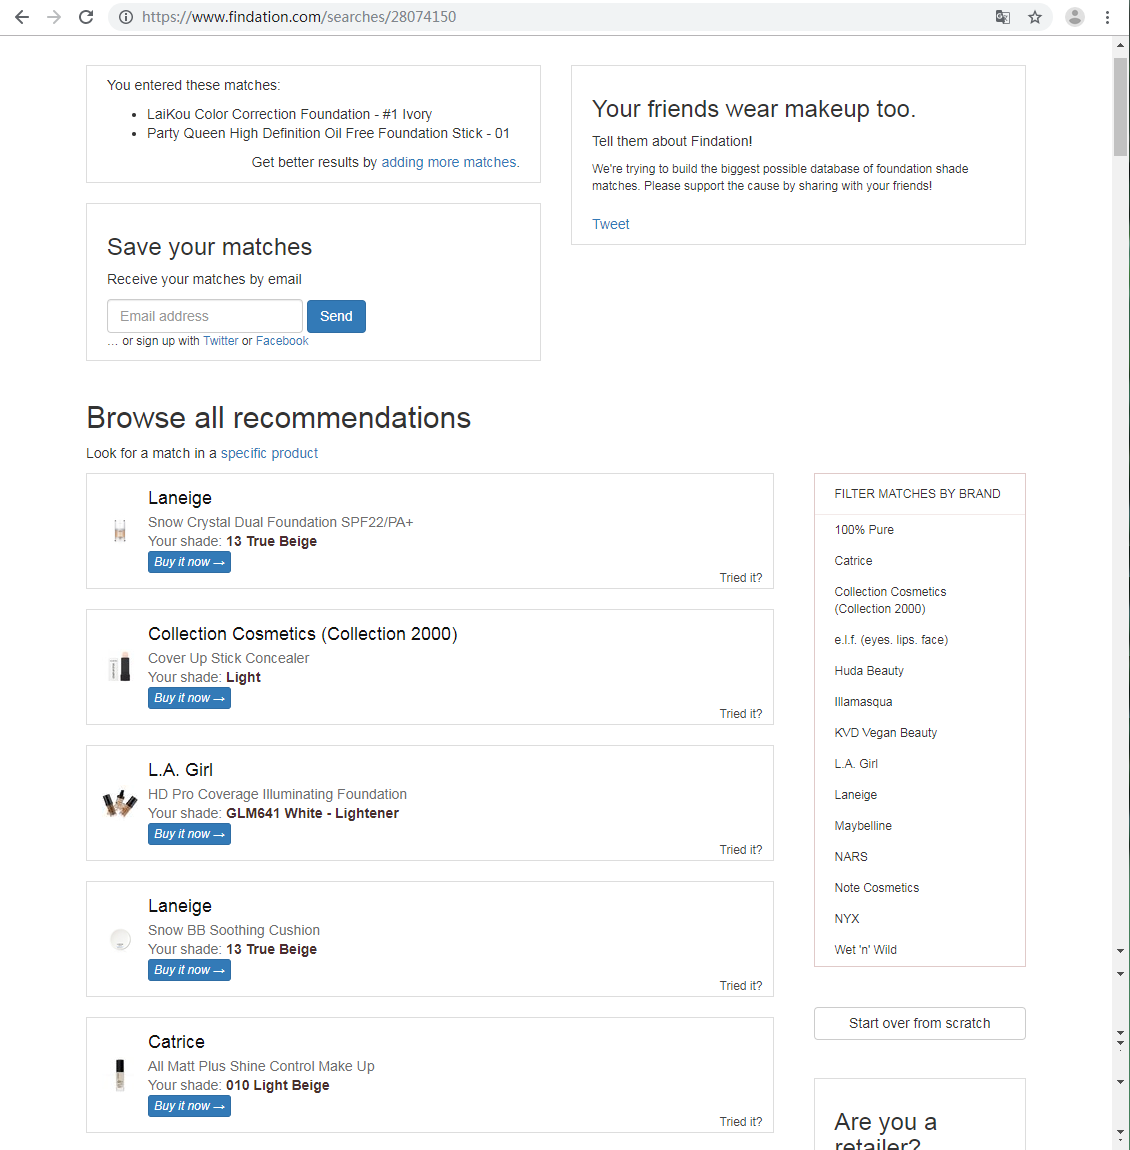Screen dimensions: 1130x1150
Task: Filter matches by Illamasqua
Action: click(x=863, y=702)
